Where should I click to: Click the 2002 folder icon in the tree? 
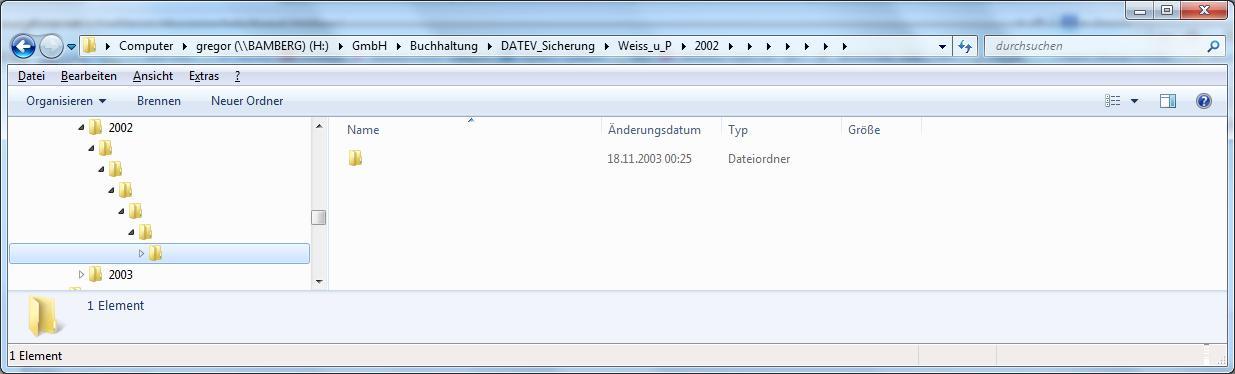tap(96, 127)
